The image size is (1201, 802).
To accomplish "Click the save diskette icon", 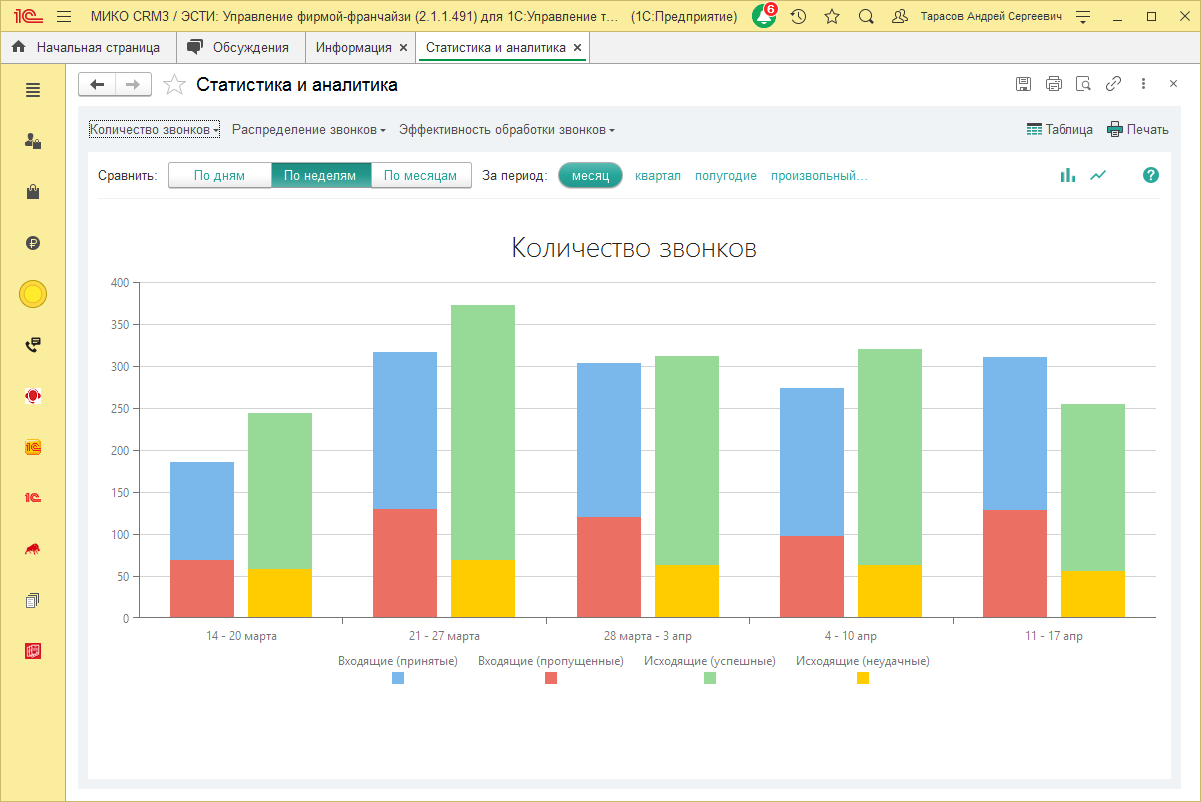I will (1023, 84).
